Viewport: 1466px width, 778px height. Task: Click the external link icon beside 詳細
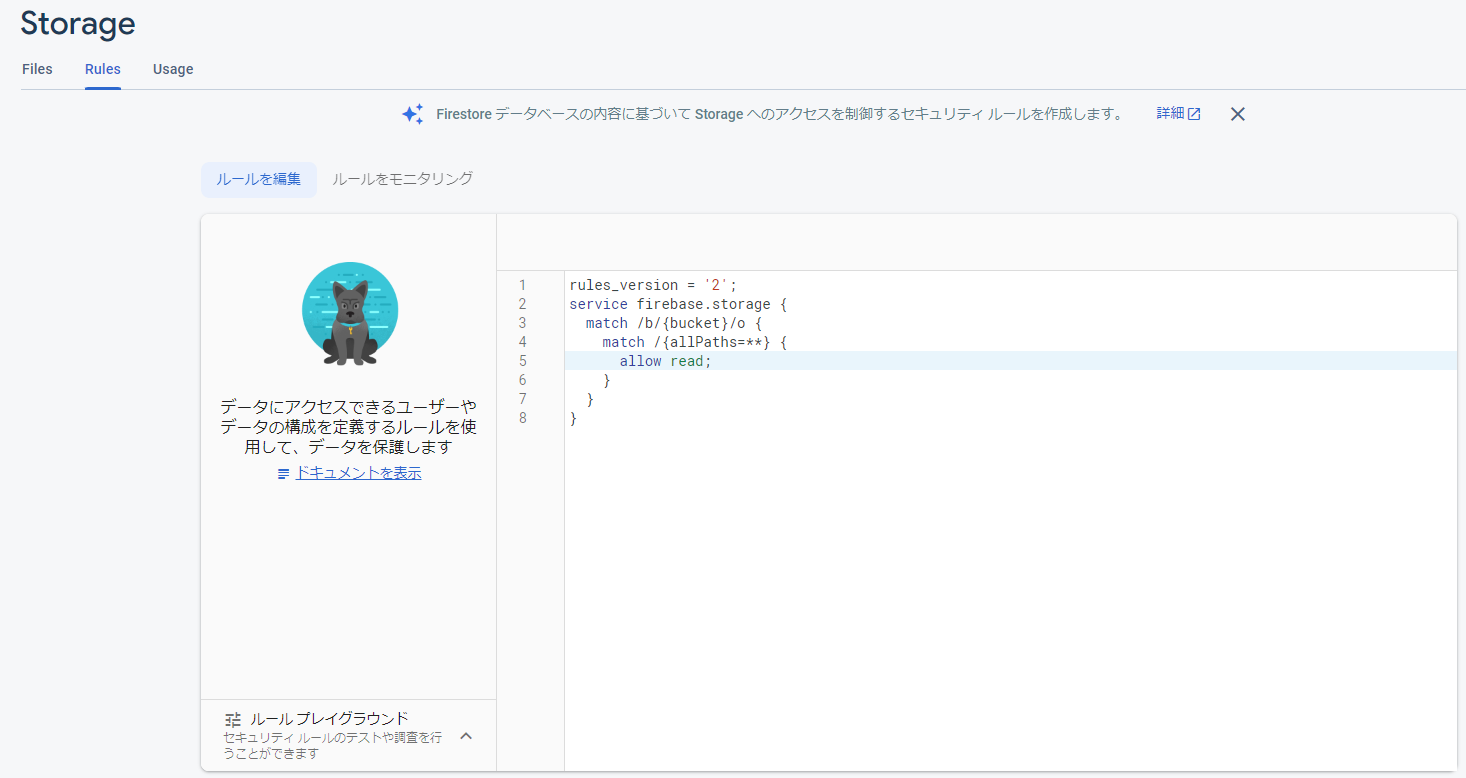(1194, 114)
